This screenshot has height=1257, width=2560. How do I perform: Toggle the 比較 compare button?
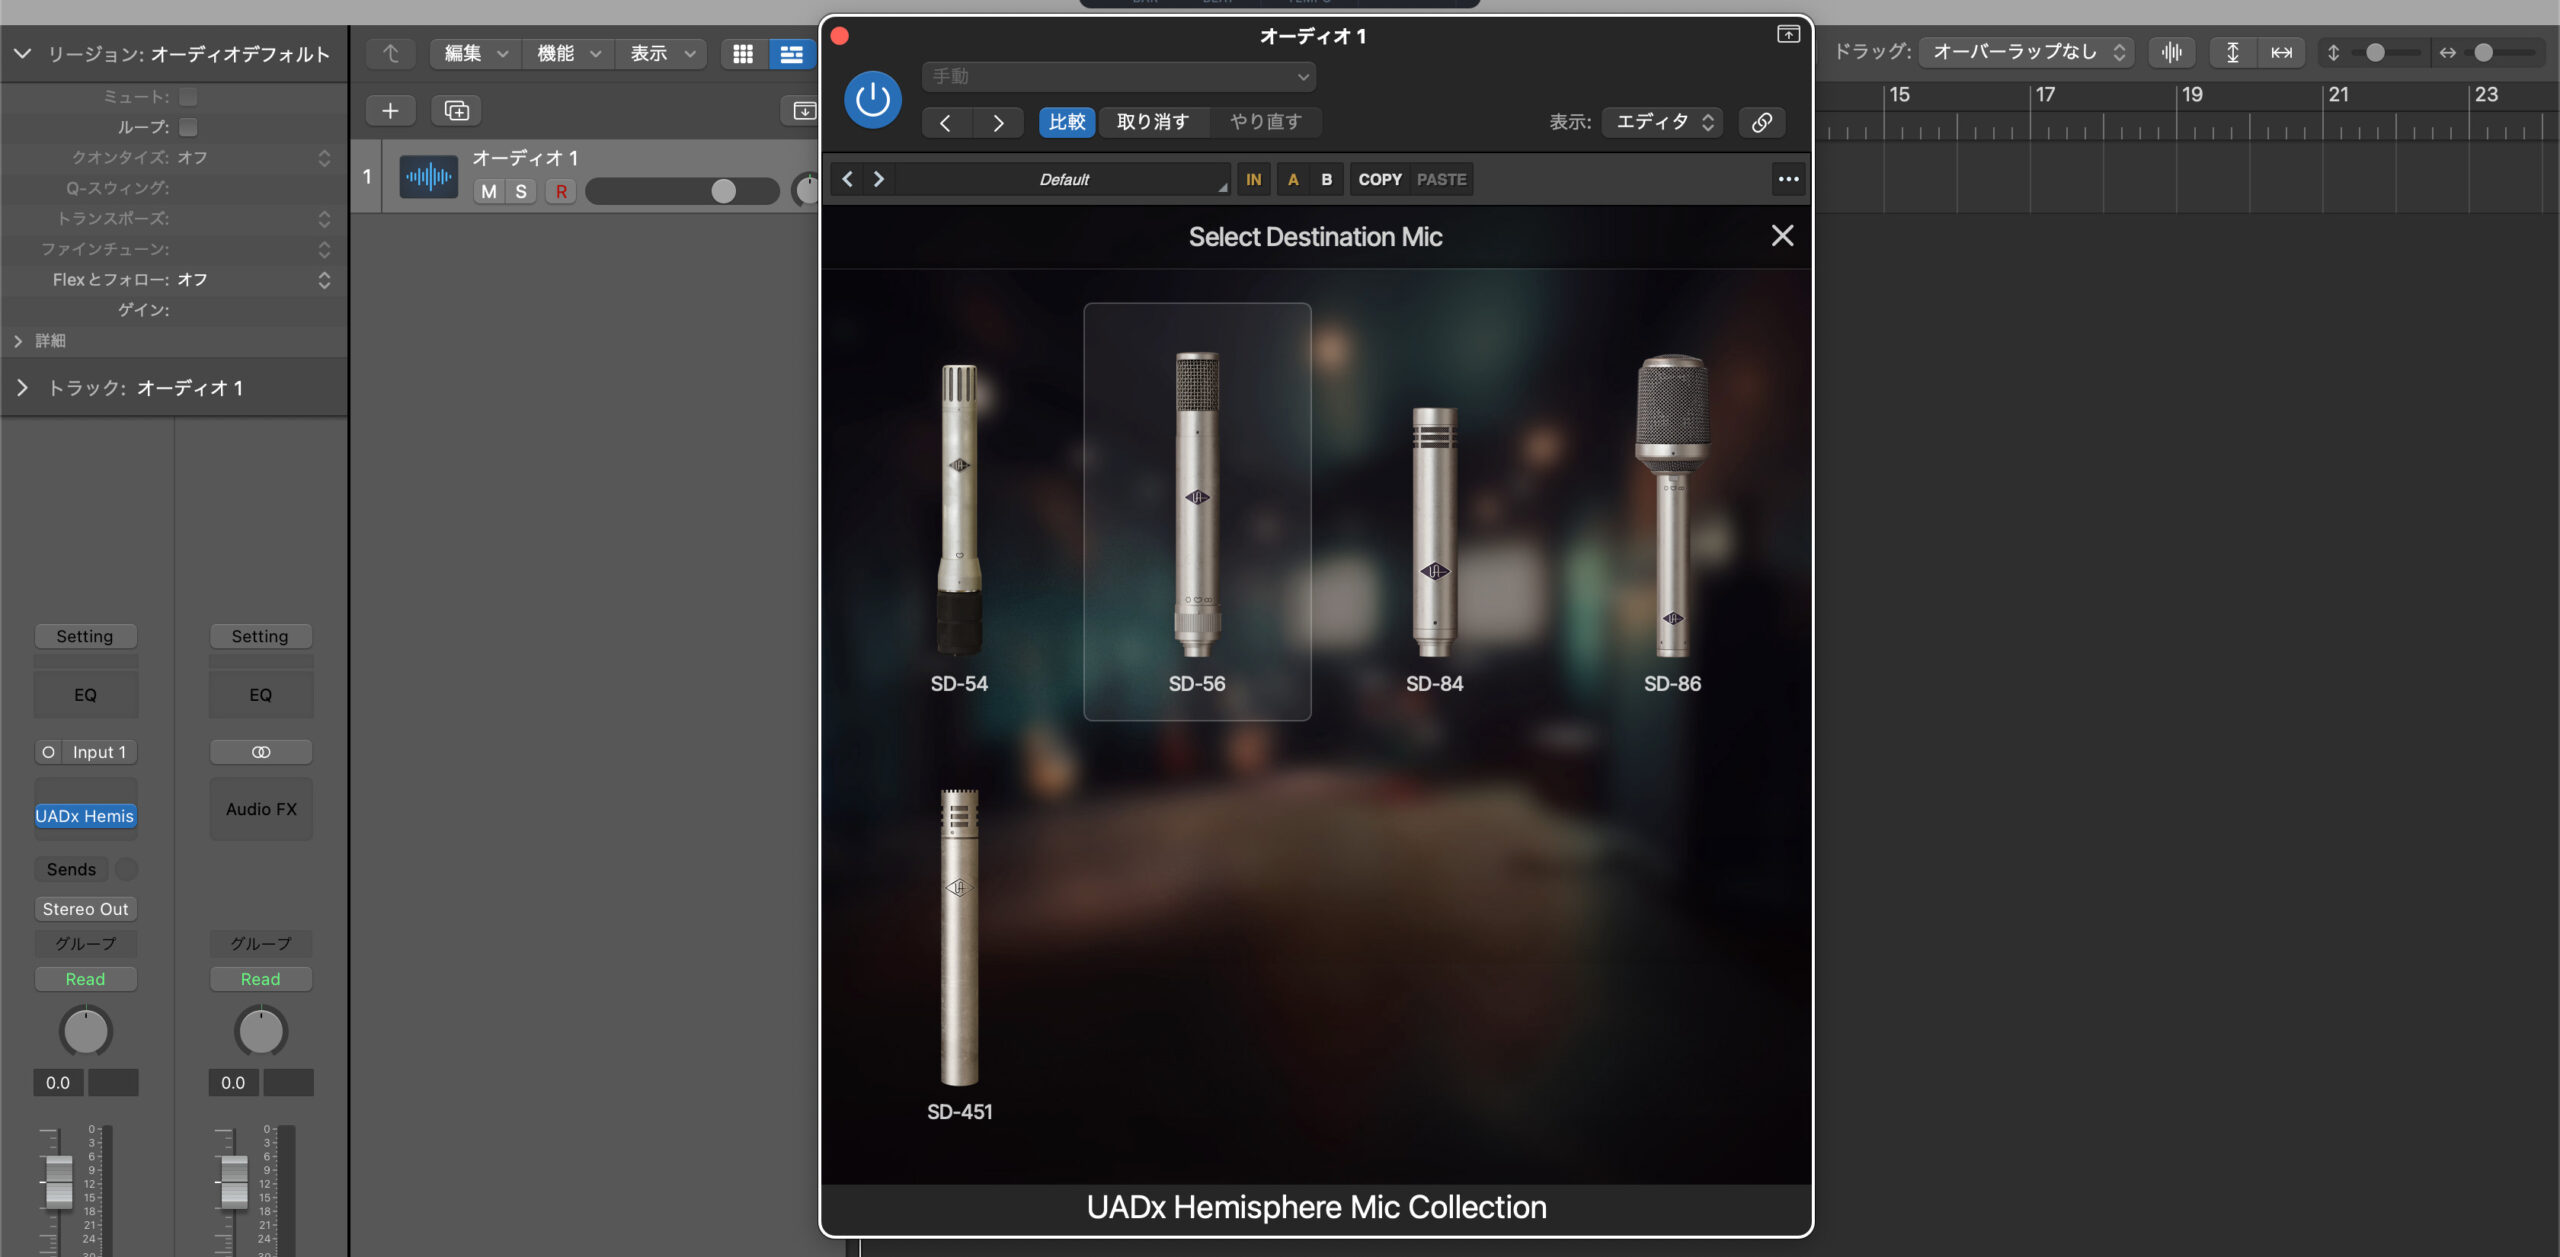pos(1067,122)
